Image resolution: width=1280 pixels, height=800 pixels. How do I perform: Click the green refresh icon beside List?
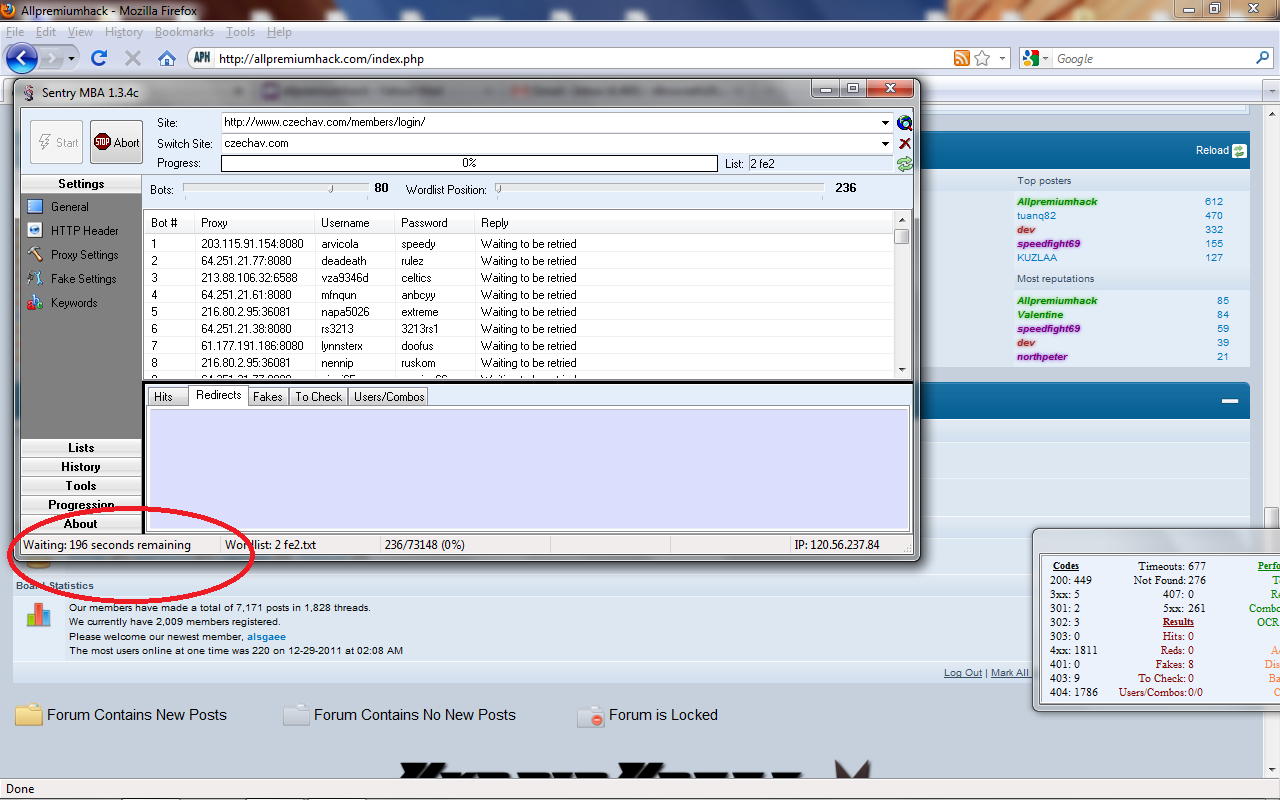pyautogui.click(x=904, y=163)
